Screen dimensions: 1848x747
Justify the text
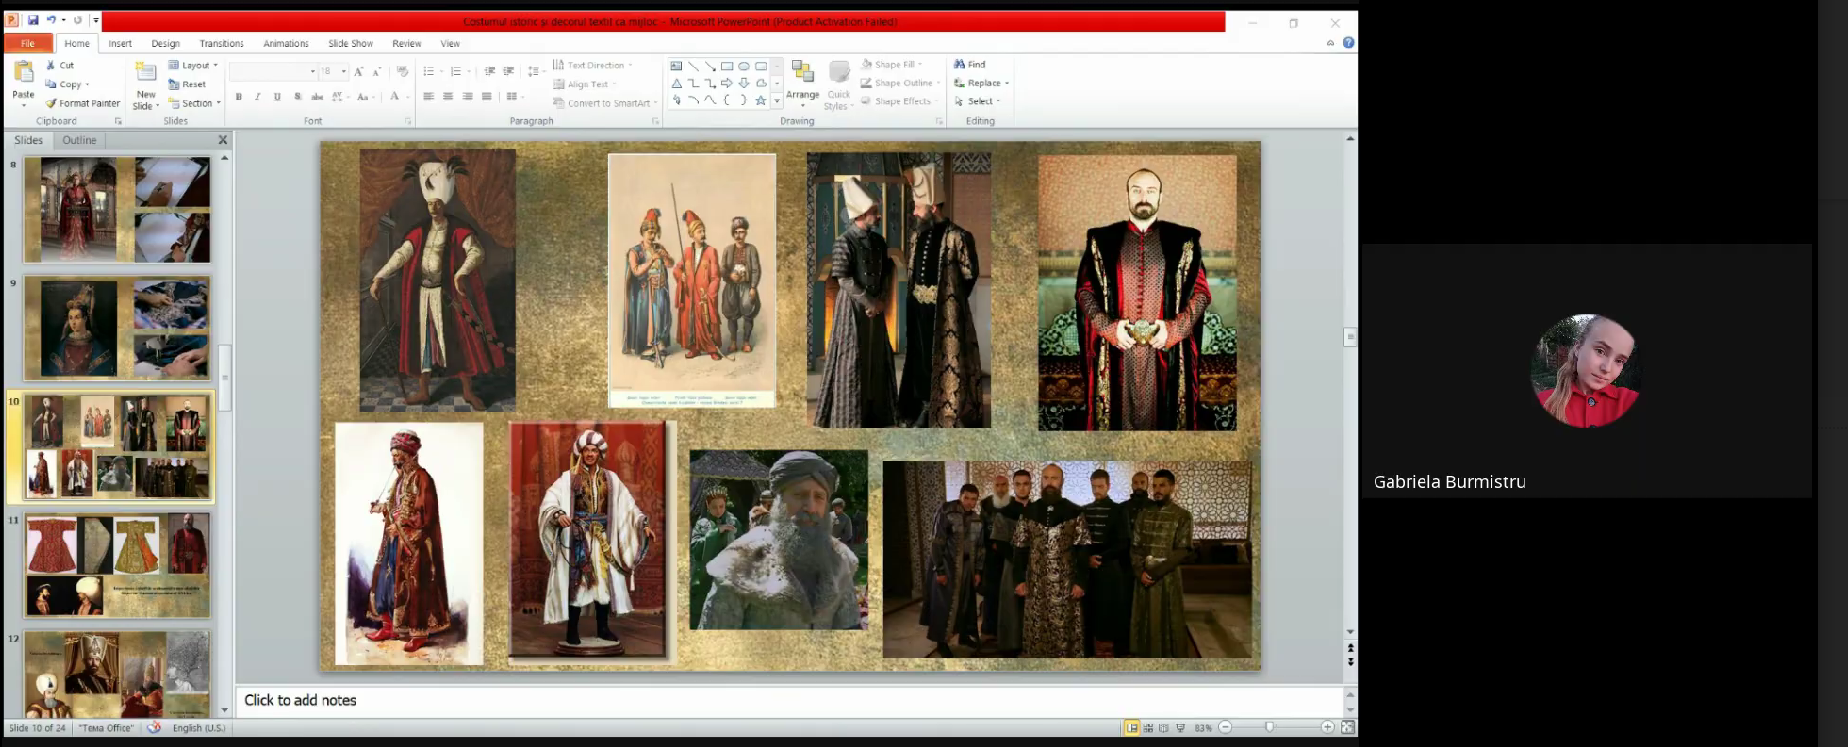click(486, 96)
